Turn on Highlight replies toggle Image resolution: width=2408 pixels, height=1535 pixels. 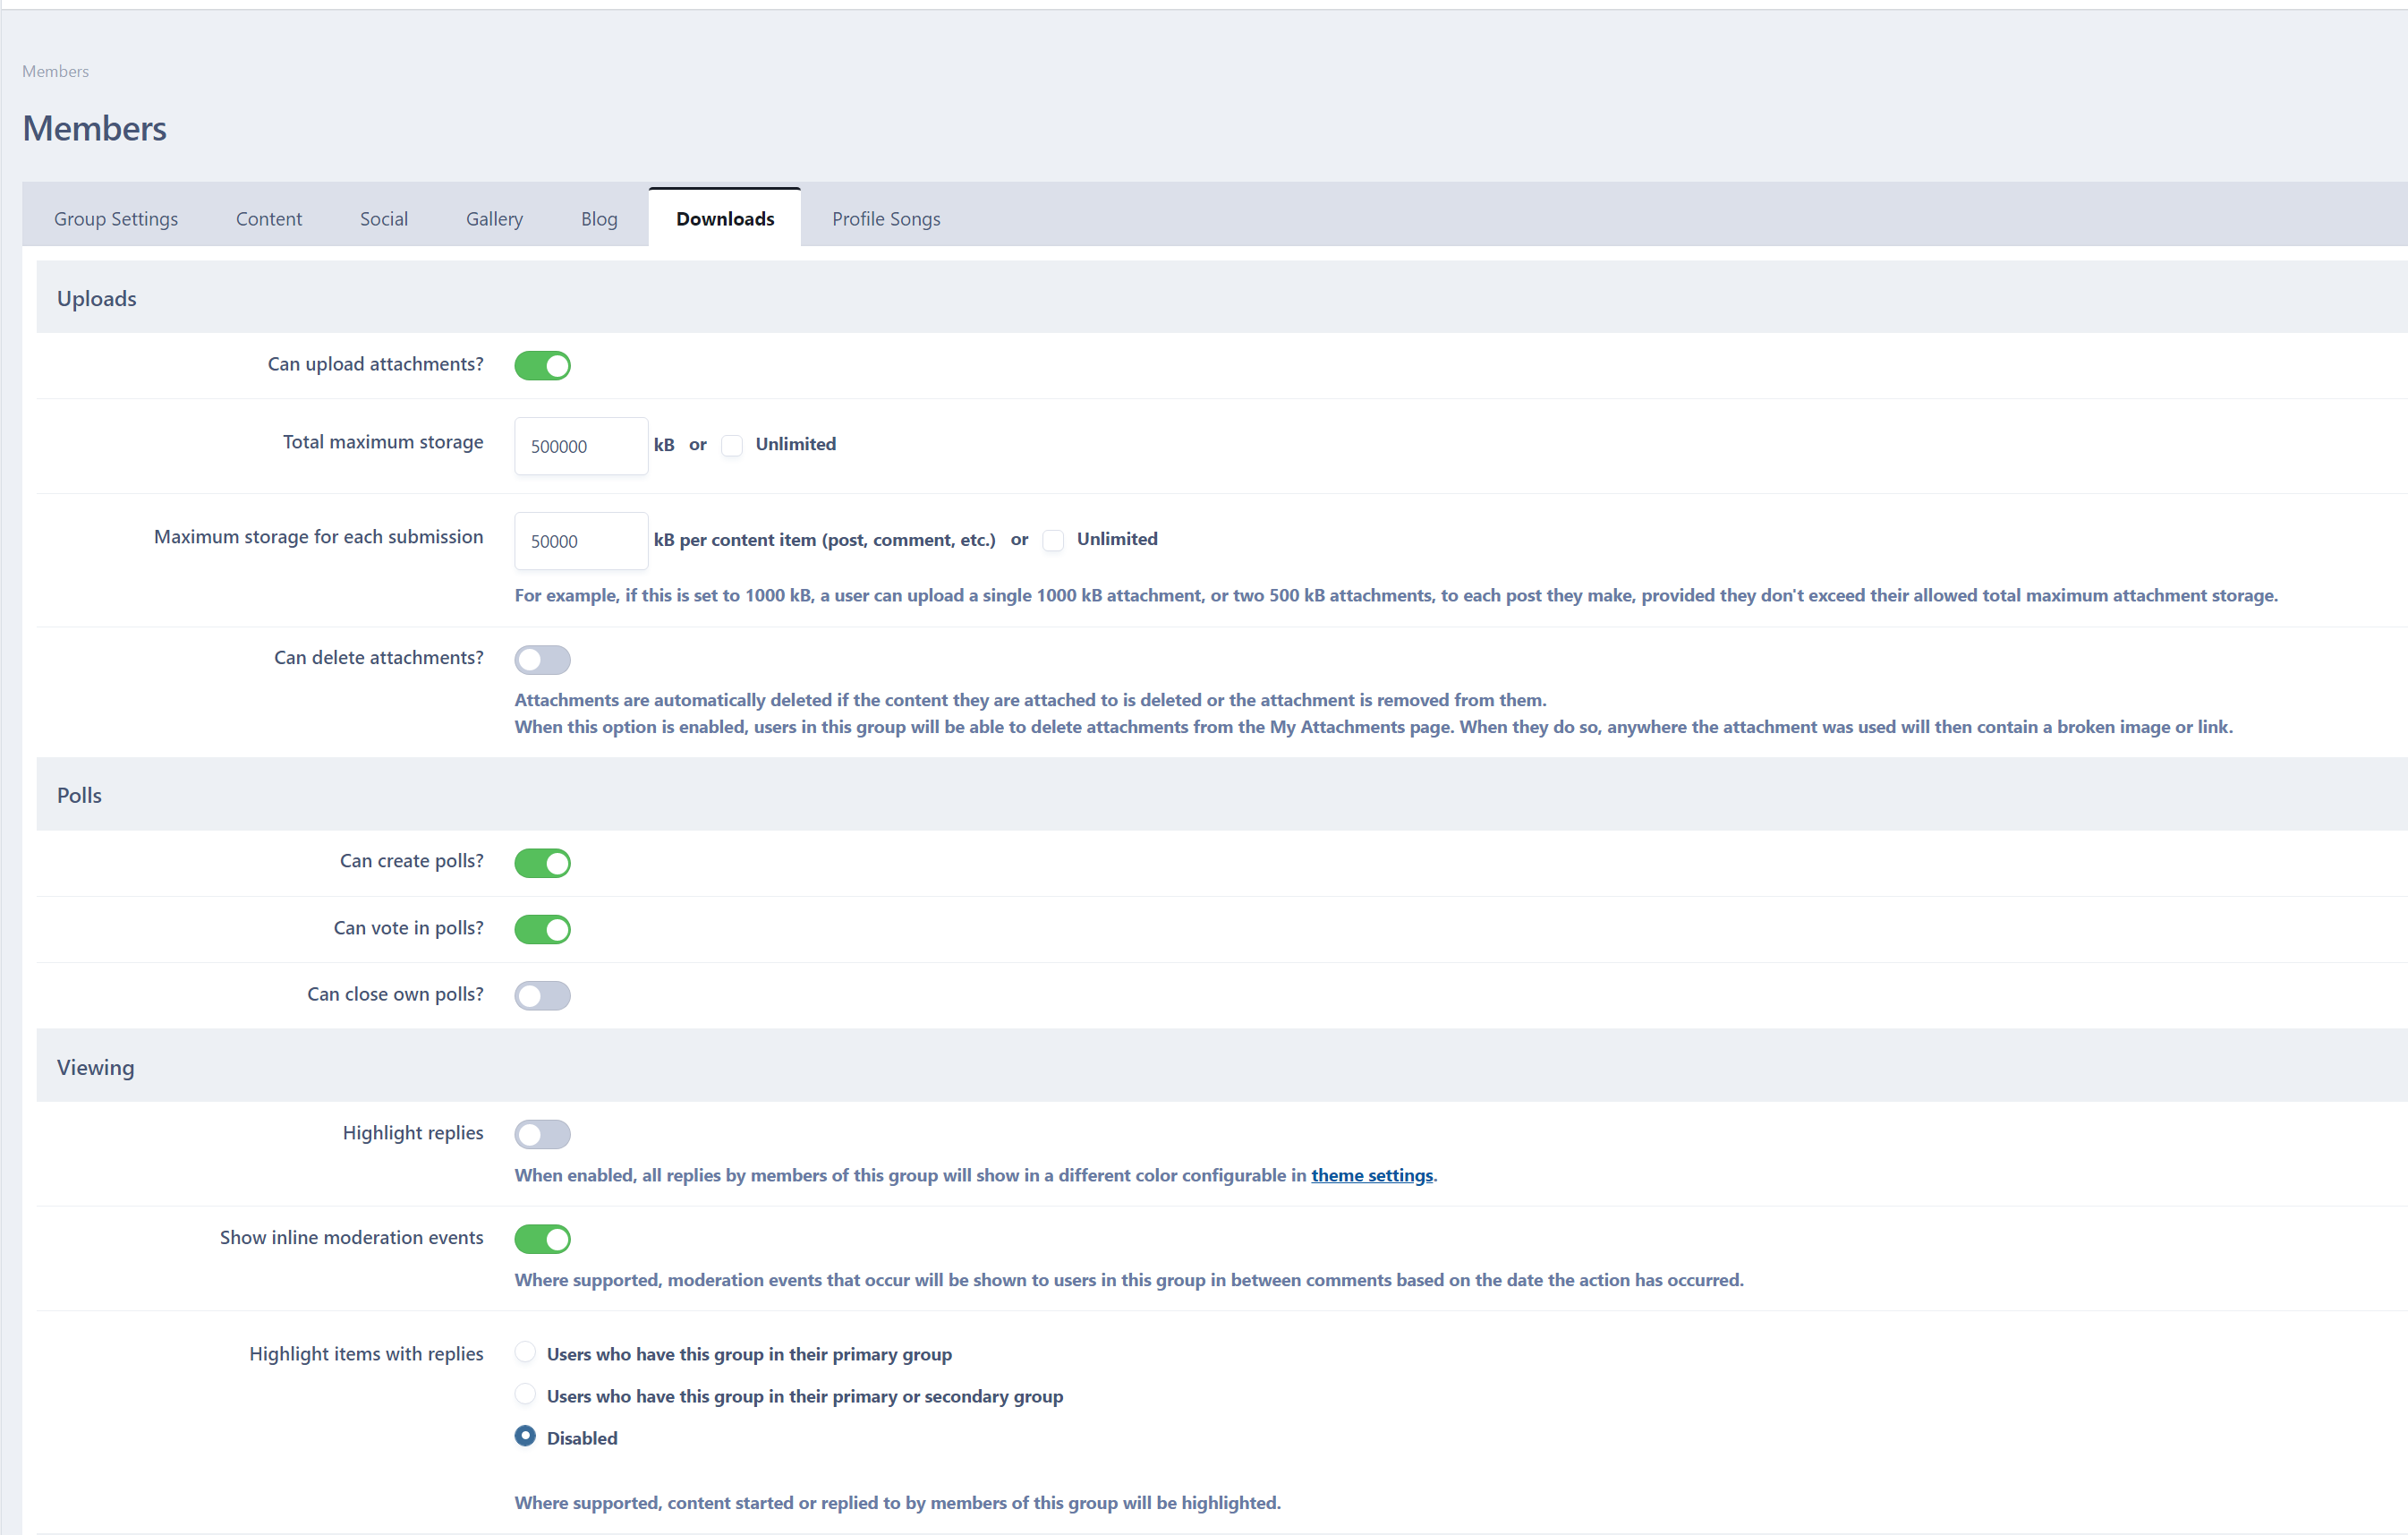coord(542,1134)
